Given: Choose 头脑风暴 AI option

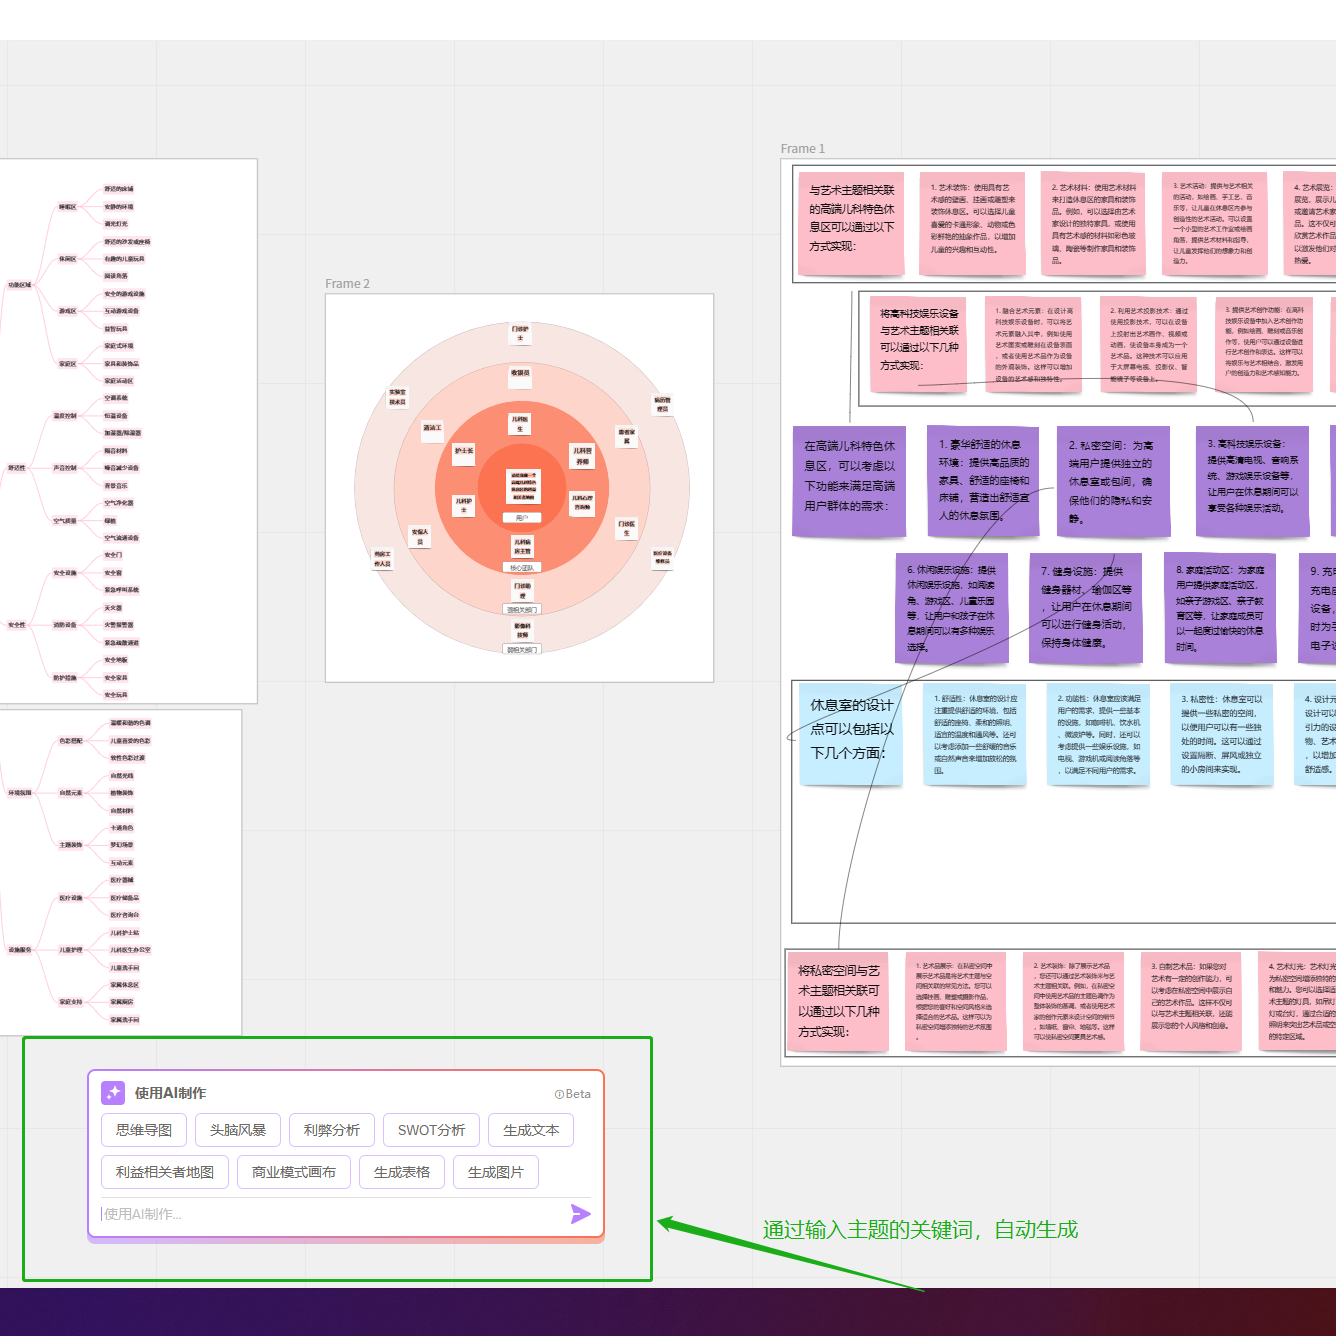Looking at the screenshot, I should pyautogui.click(x=238, y=1130).
